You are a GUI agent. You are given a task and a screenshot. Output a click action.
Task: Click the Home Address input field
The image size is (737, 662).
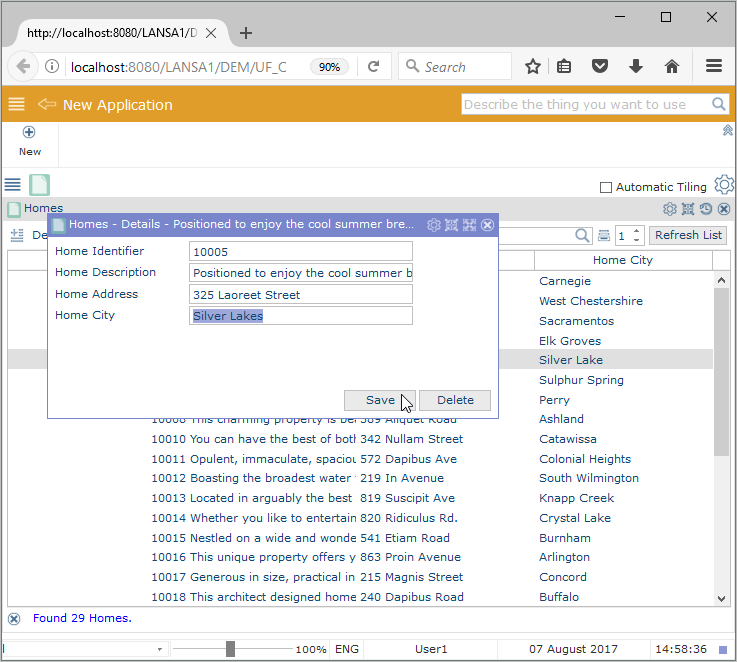(x=300, y=295)
